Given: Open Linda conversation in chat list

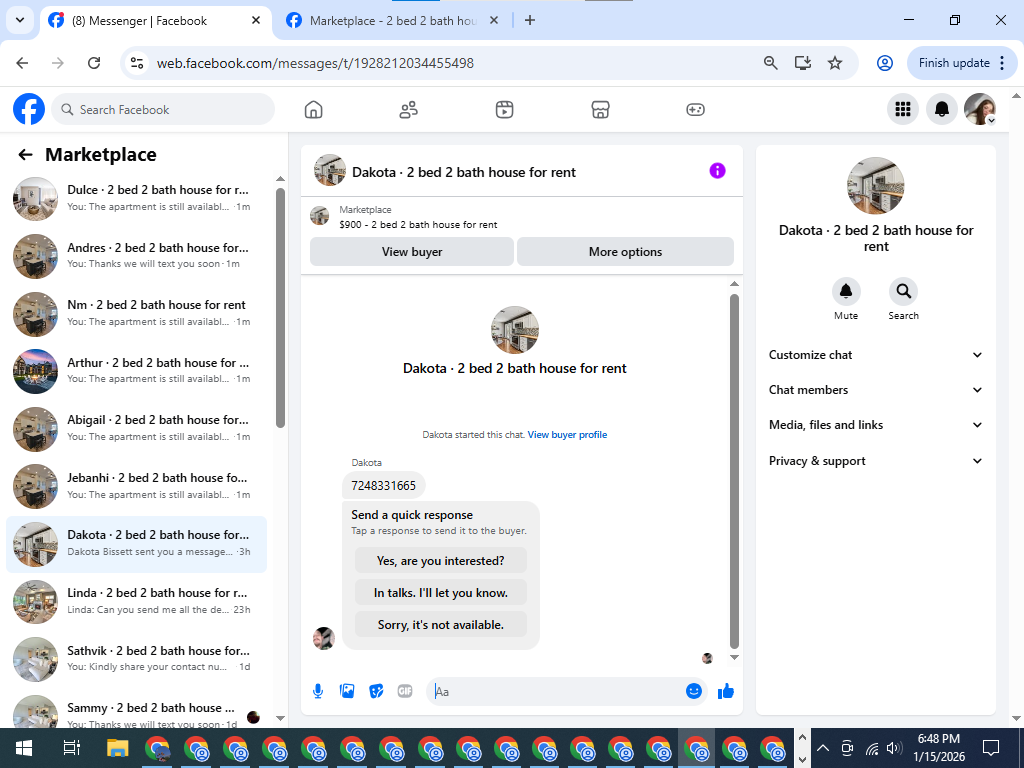Looking at the screenshot, I should pyautogui.click(x=136, y=601).
